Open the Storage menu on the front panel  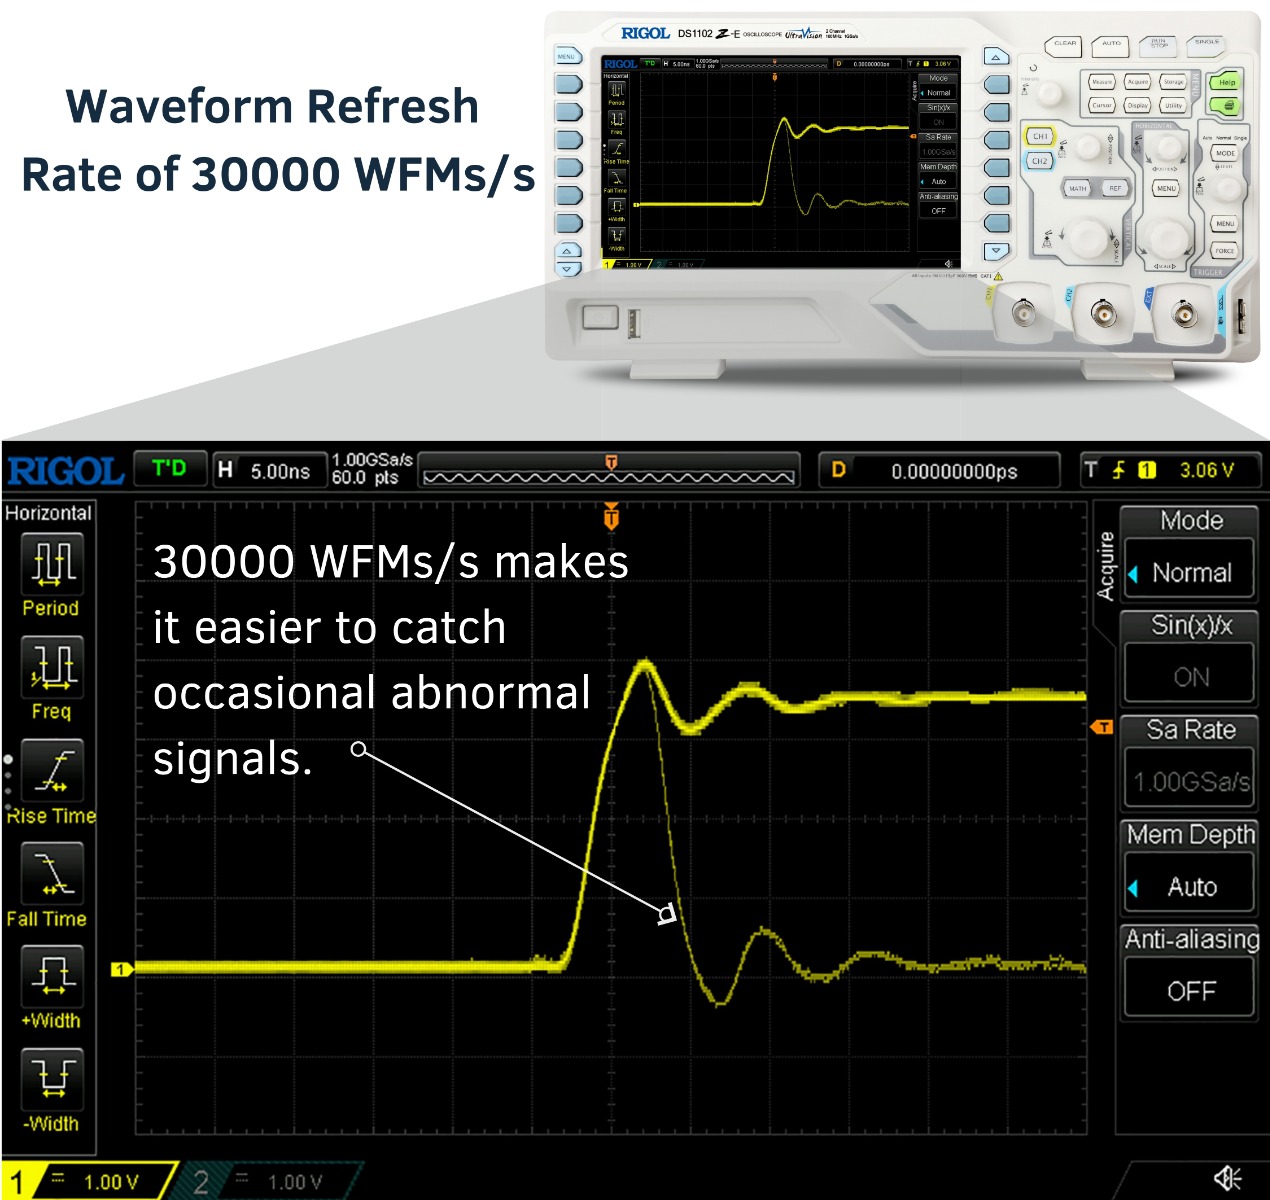(1174, 82)
